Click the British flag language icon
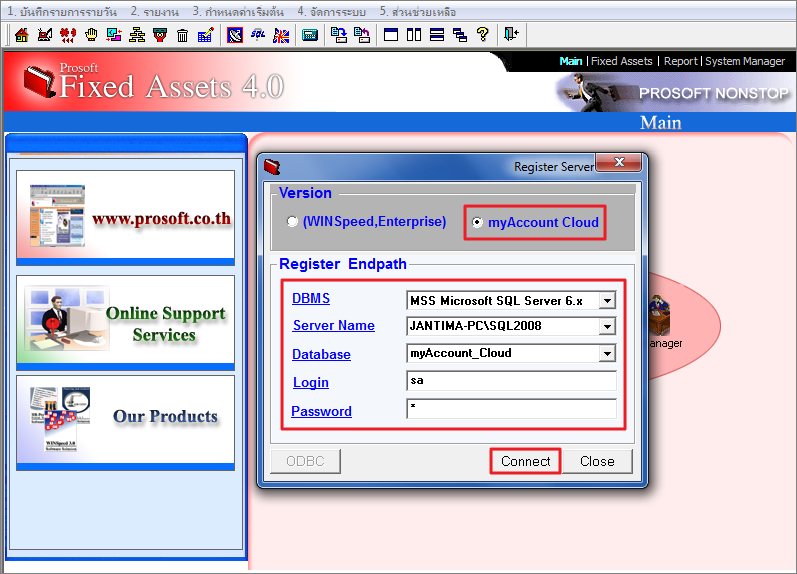The height and width of the screenshot is (574, 797). pos(281,35)
